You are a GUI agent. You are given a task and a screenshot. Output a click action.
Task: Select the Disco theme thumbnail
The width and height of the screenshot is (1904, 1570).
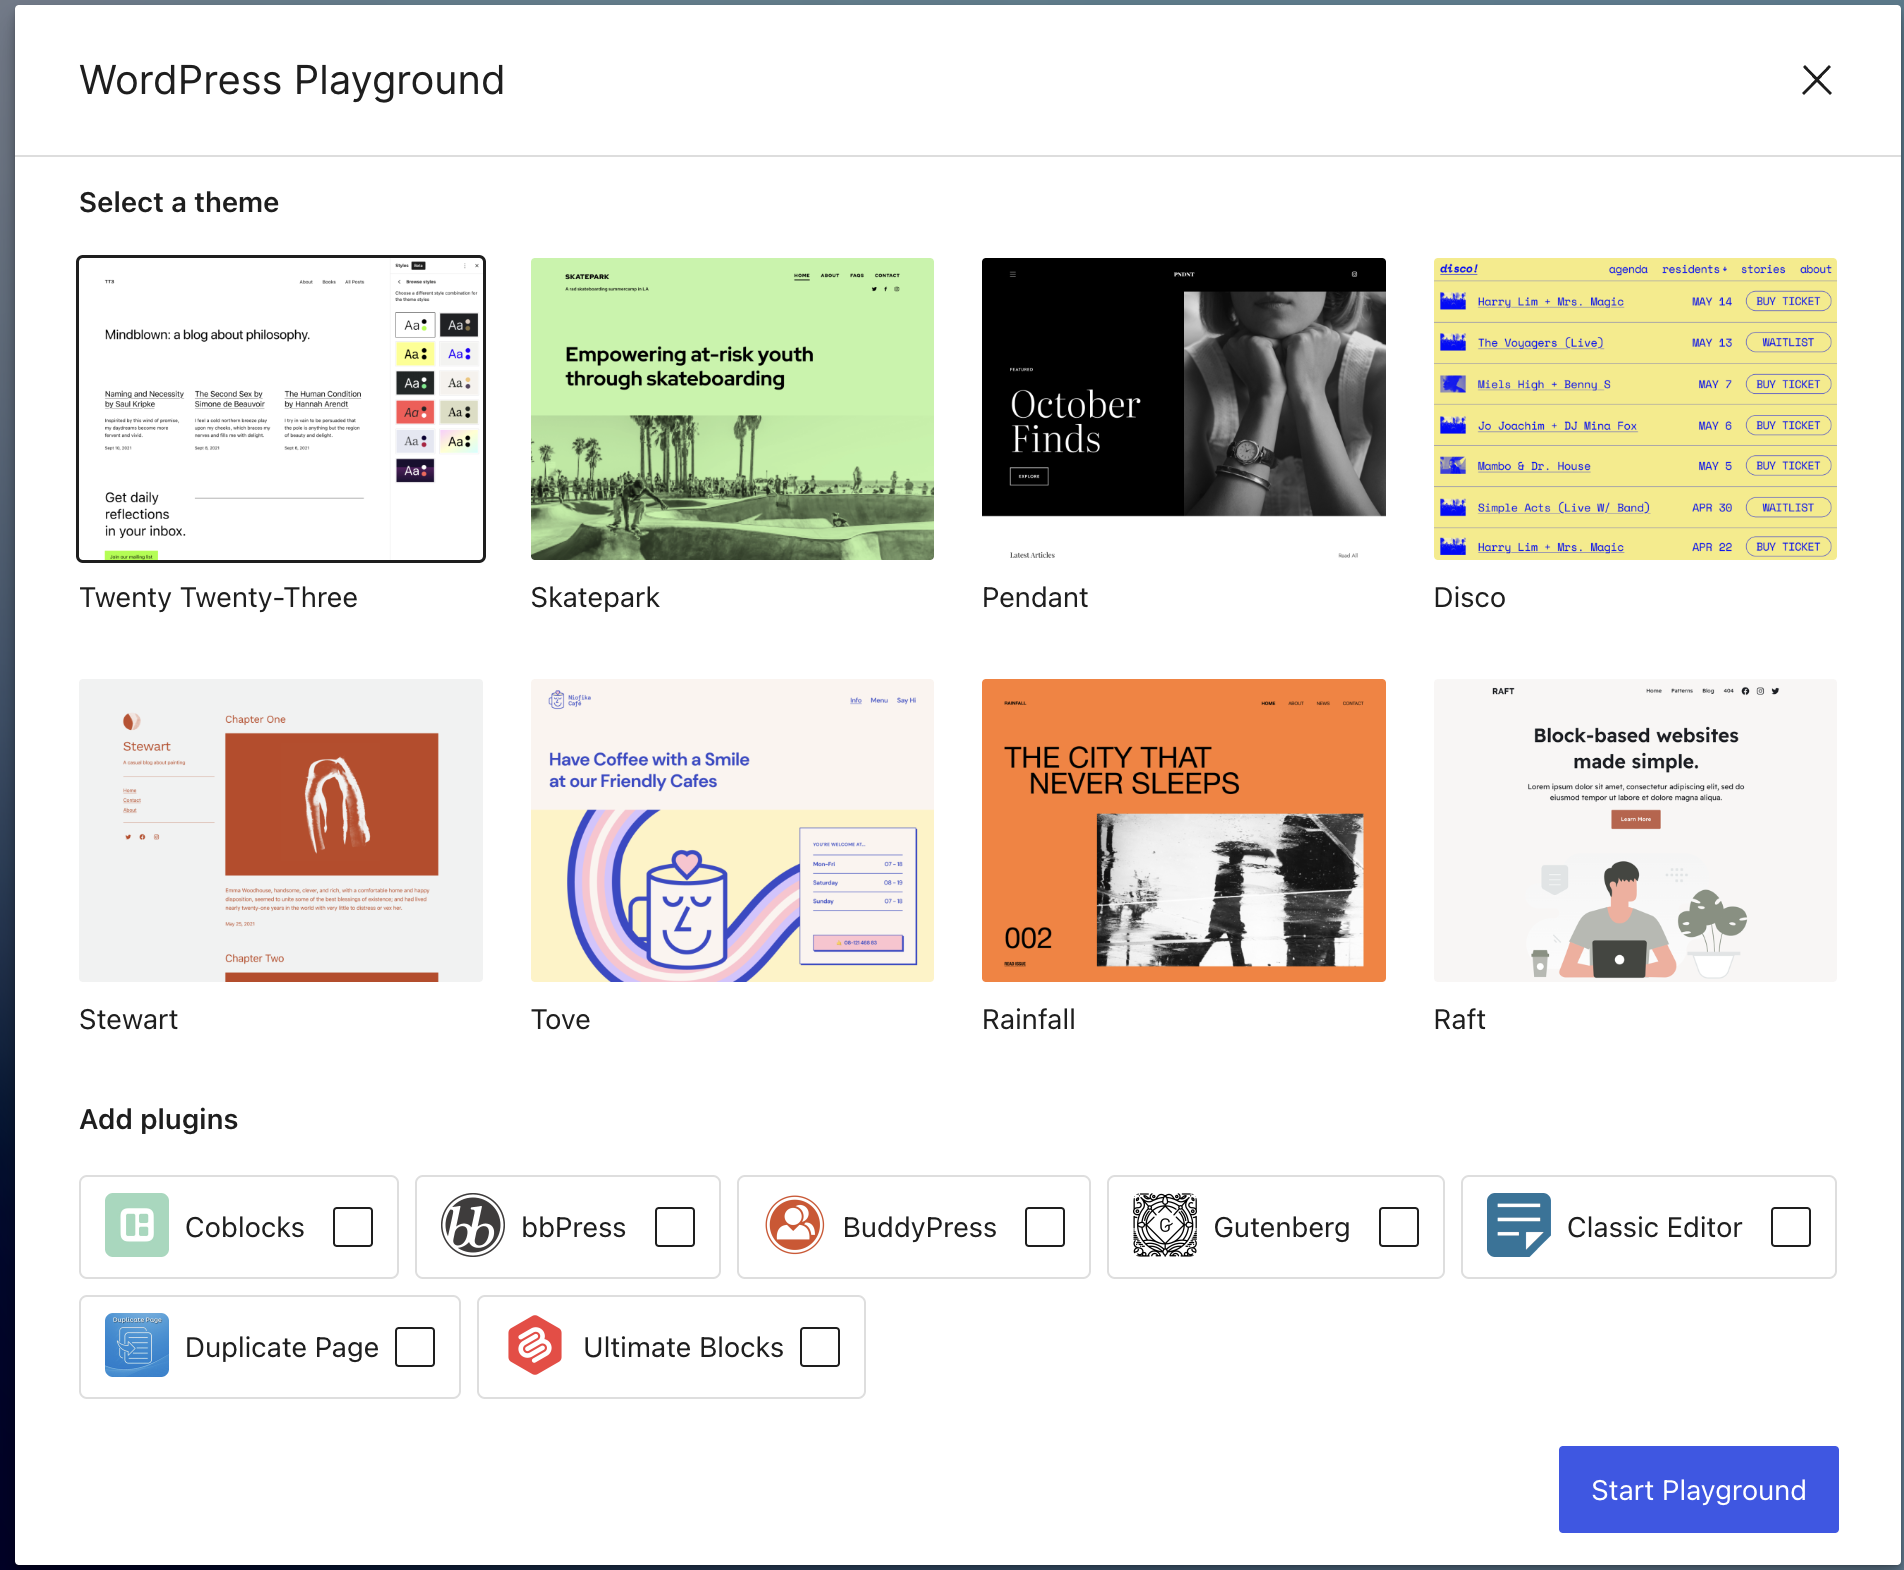(1635, 409)
